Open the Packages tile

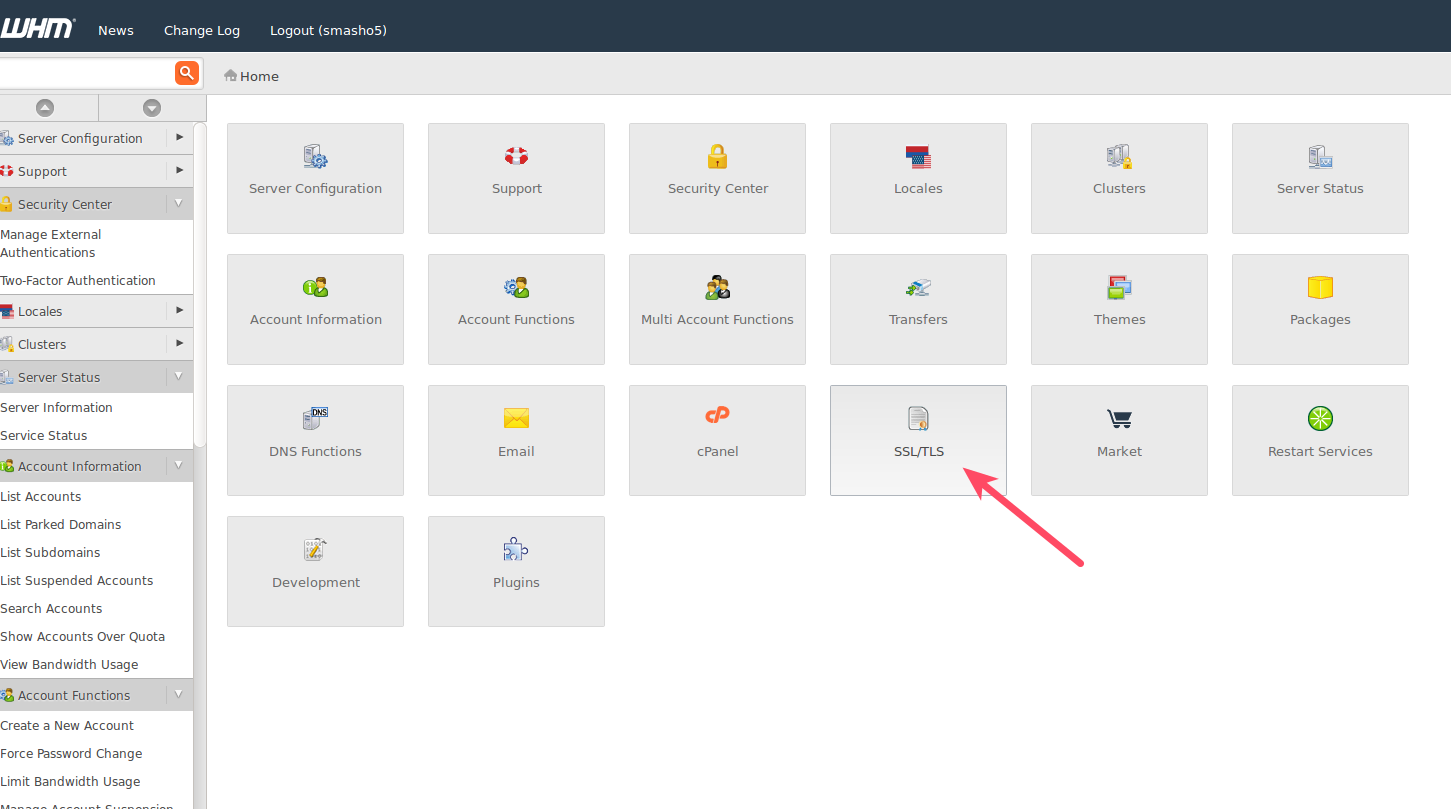[x=1320, y=309]
